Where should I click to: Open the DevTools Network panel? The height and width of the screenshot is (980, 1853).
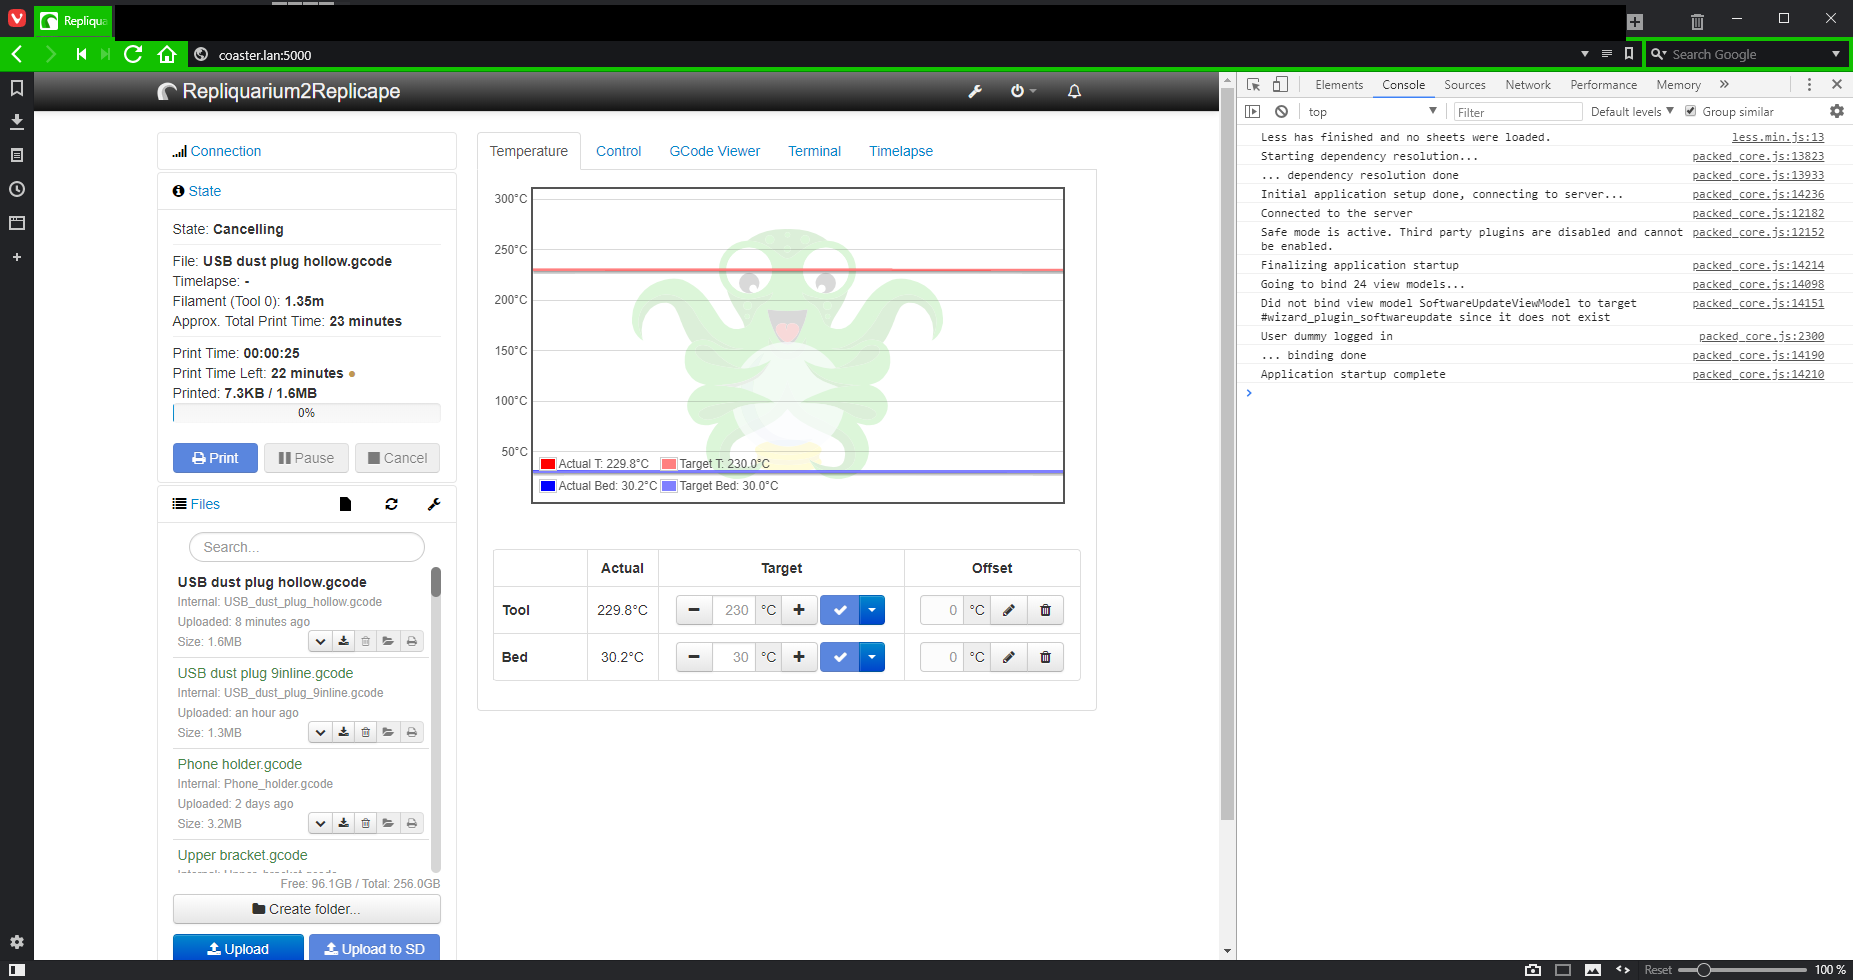point(1527,85)
